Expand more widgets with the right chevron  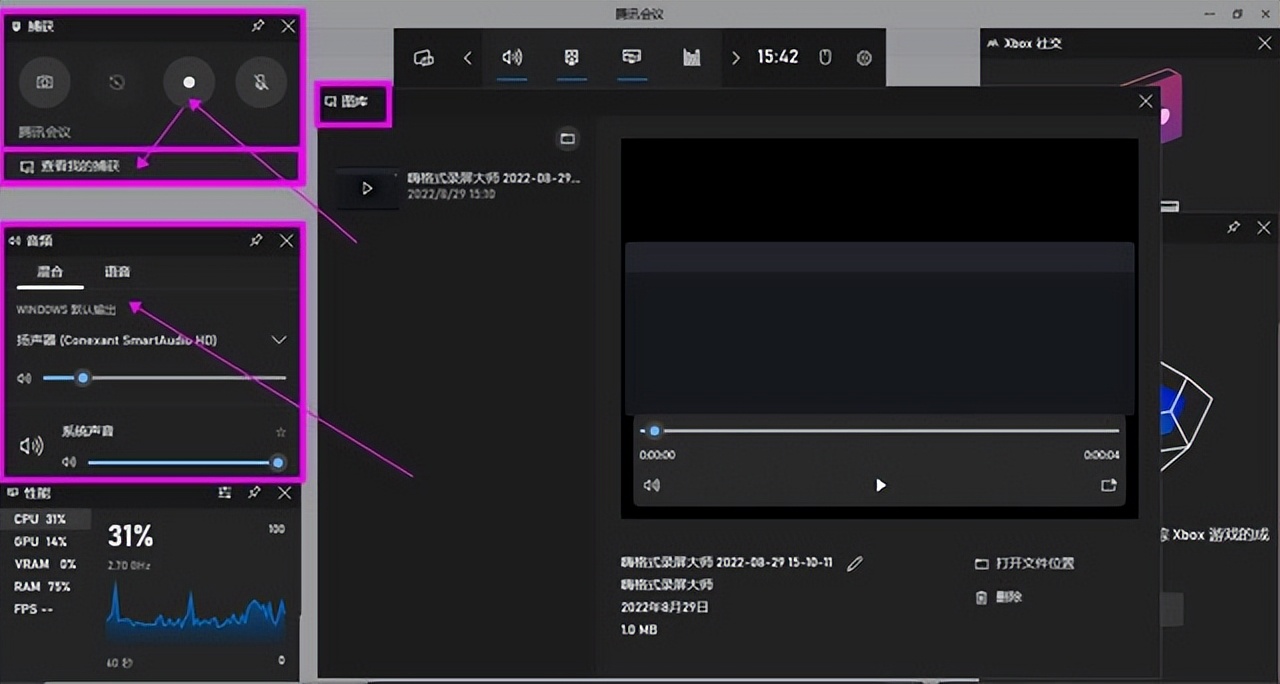coord(736,58)
